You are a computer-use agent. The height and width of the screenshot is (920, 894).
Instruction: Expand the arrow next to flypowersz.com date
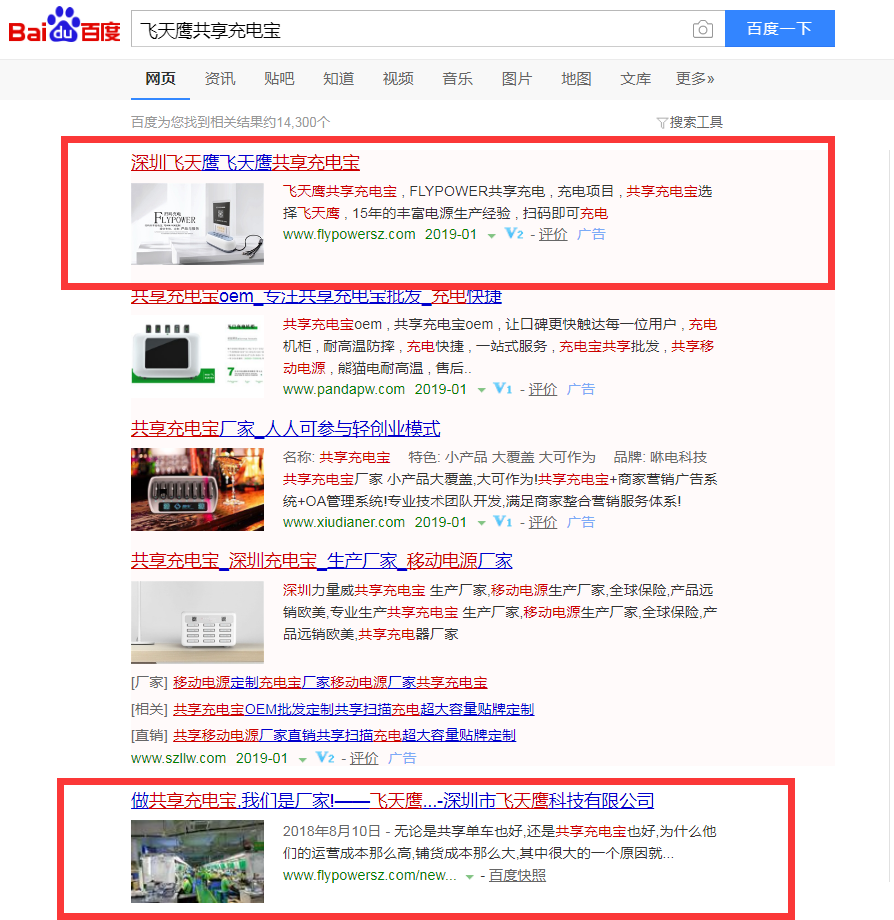coord(491,234)
